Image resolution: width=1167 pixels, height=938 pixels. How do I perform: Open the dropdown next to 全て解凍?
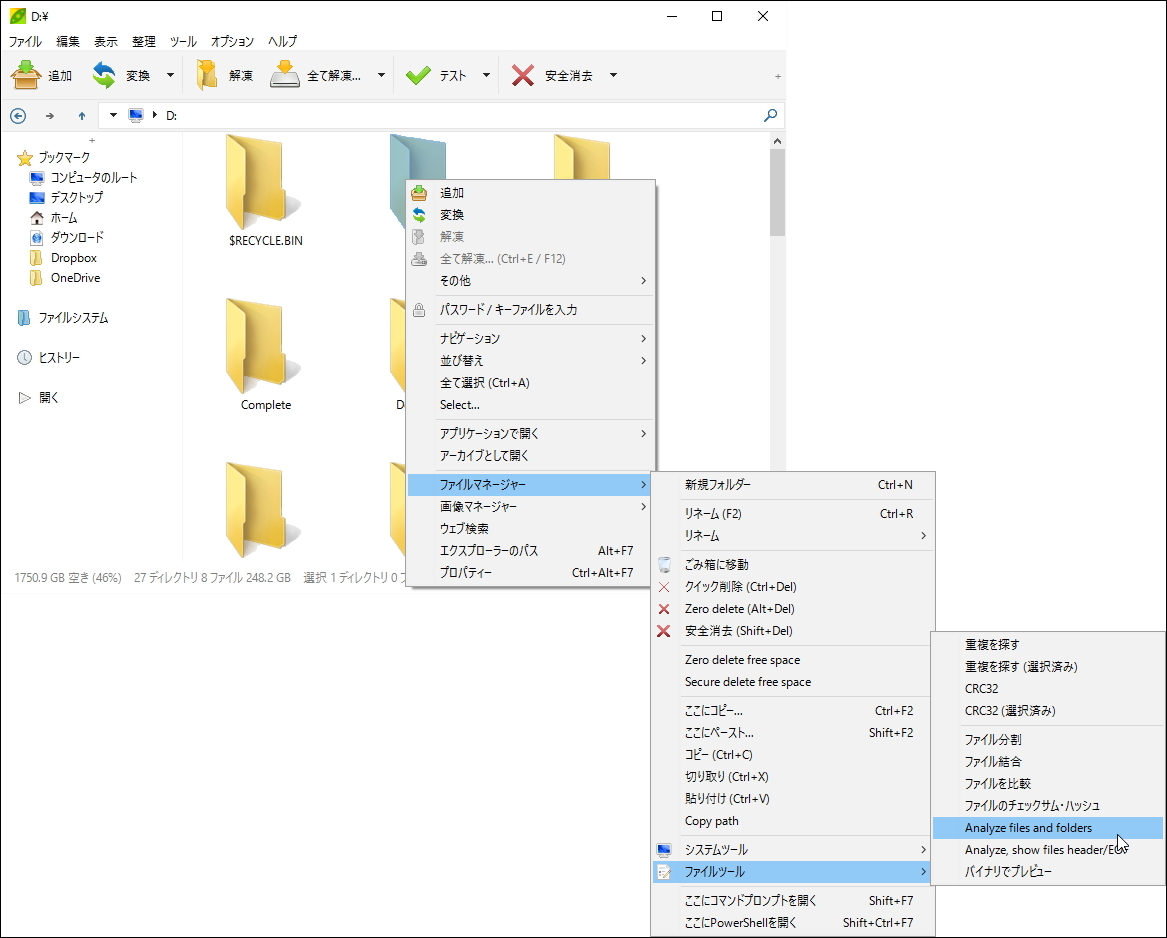[379, 74]
